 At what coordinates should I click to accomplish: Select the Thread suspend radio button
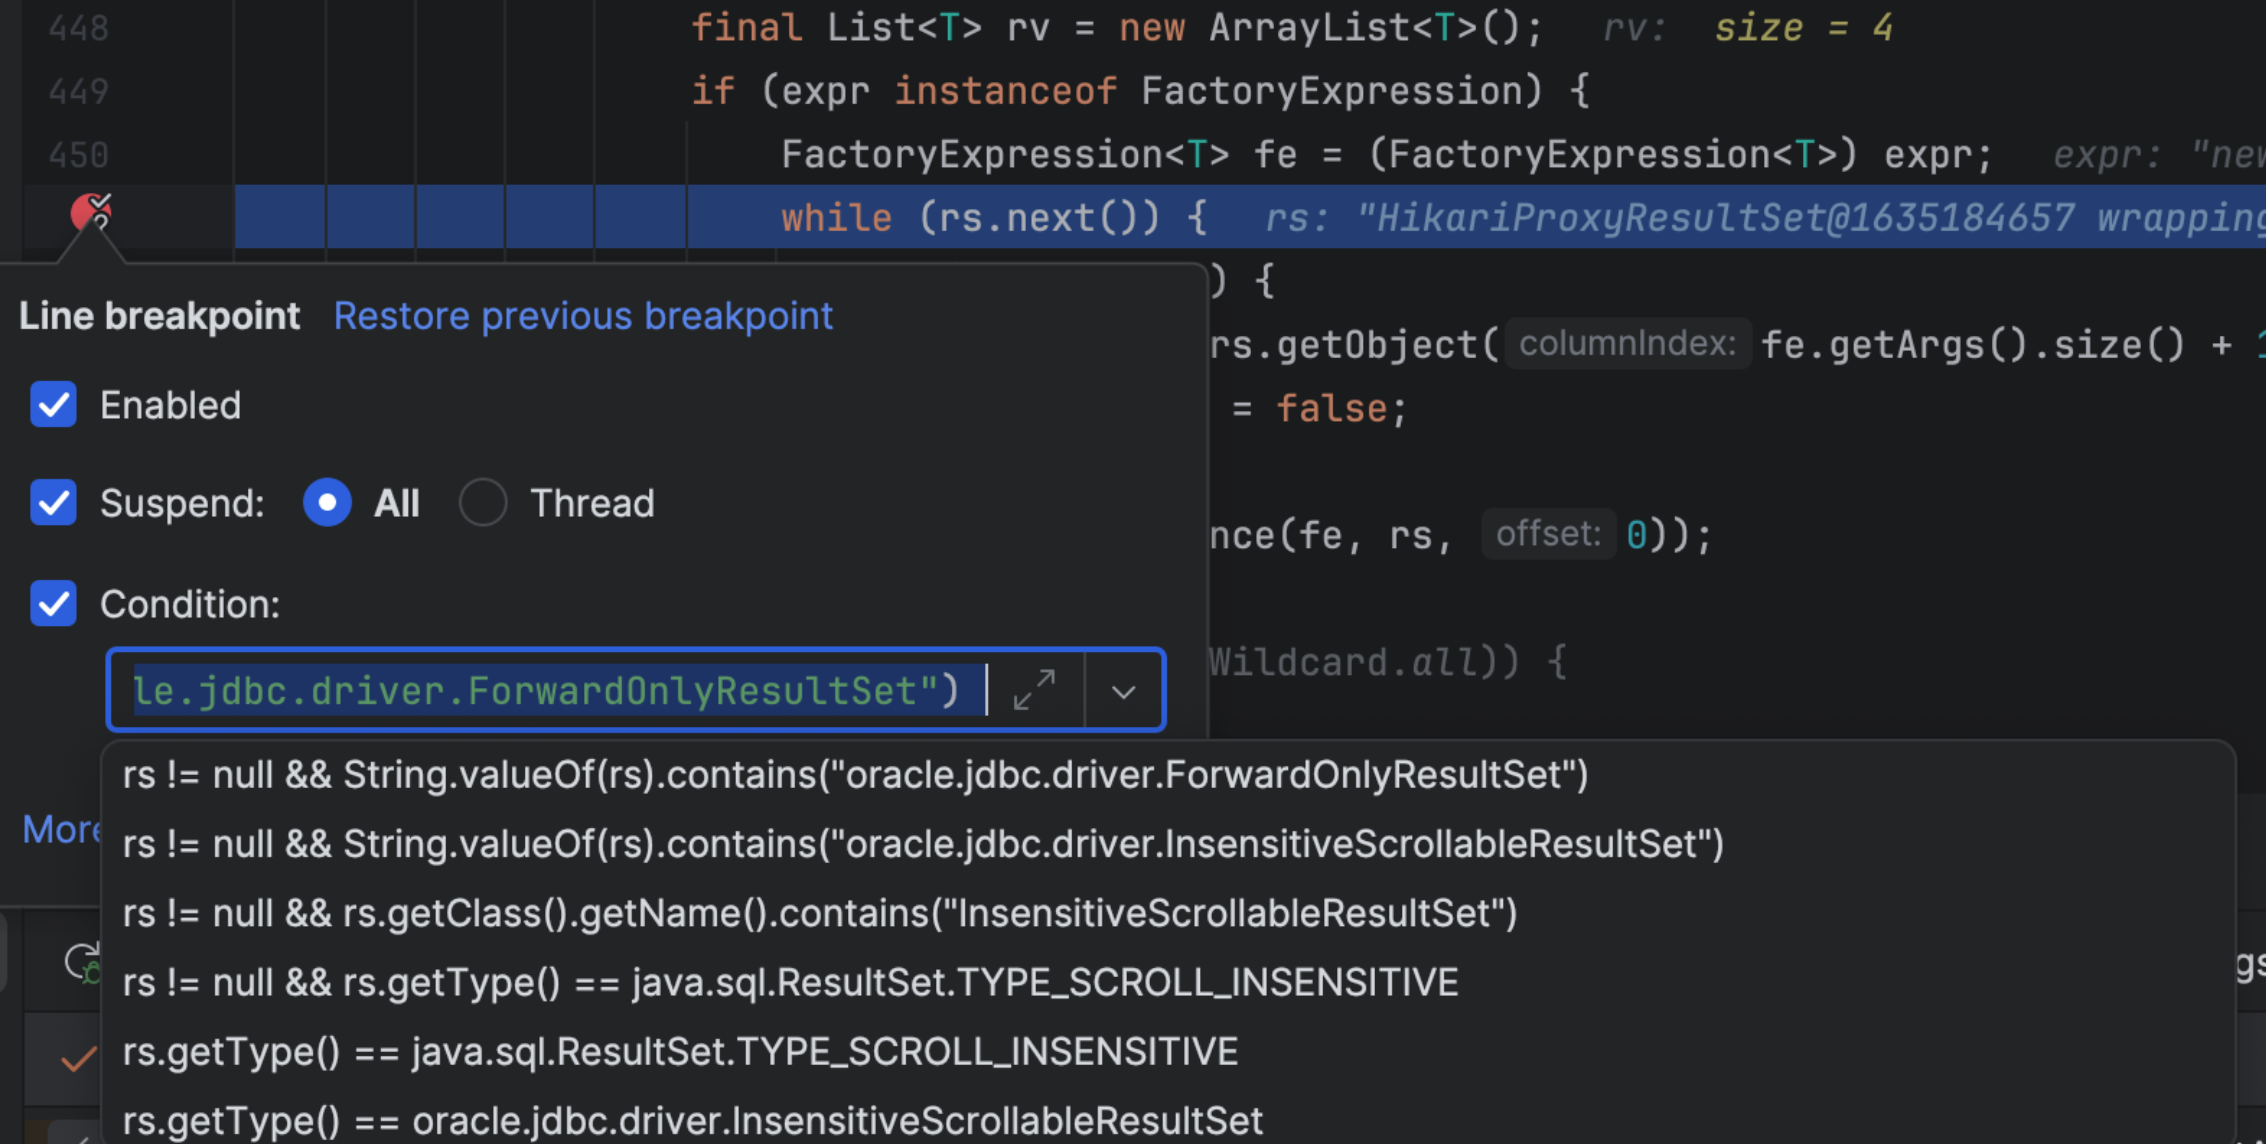(x=483, y=502)
